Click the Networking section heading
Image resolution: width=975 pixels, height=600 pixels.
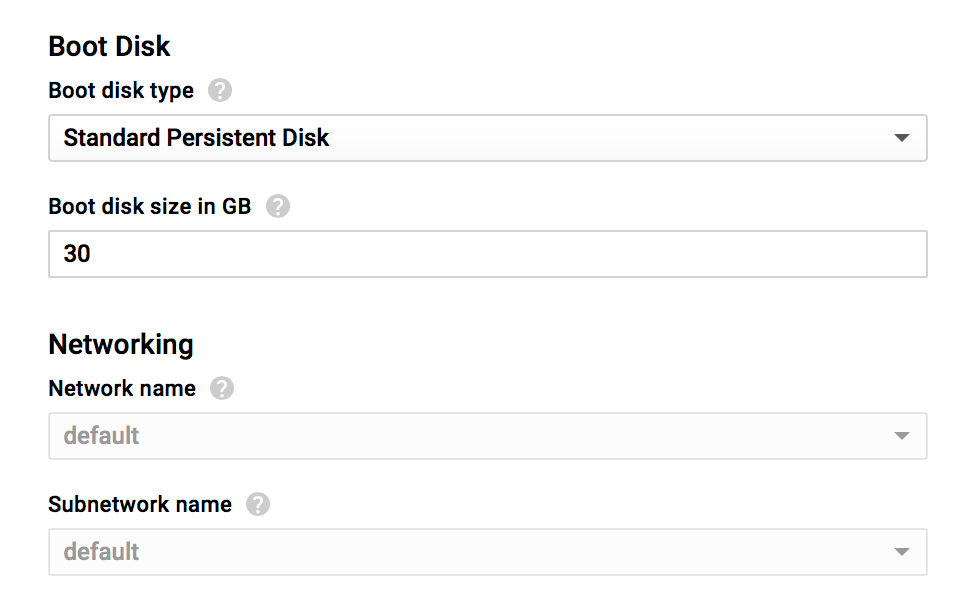tap(121, 345)
